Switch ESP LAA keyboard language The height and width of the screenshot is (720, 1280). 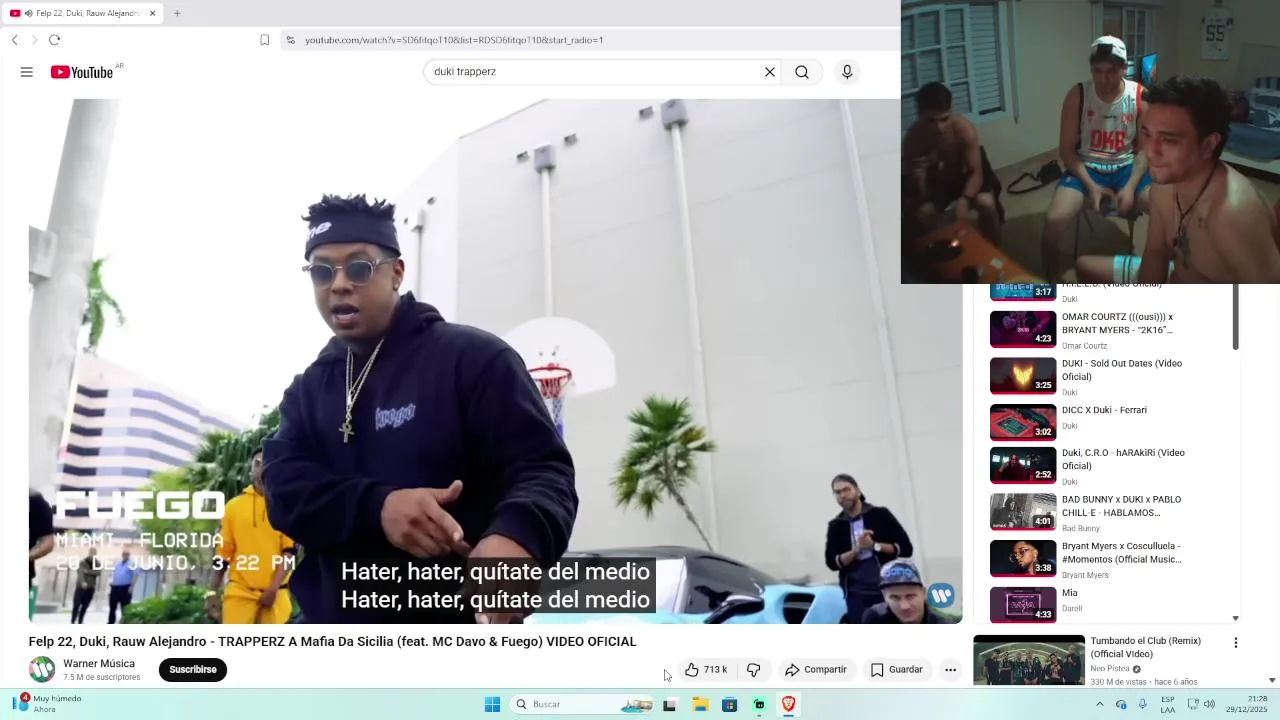1168,704
